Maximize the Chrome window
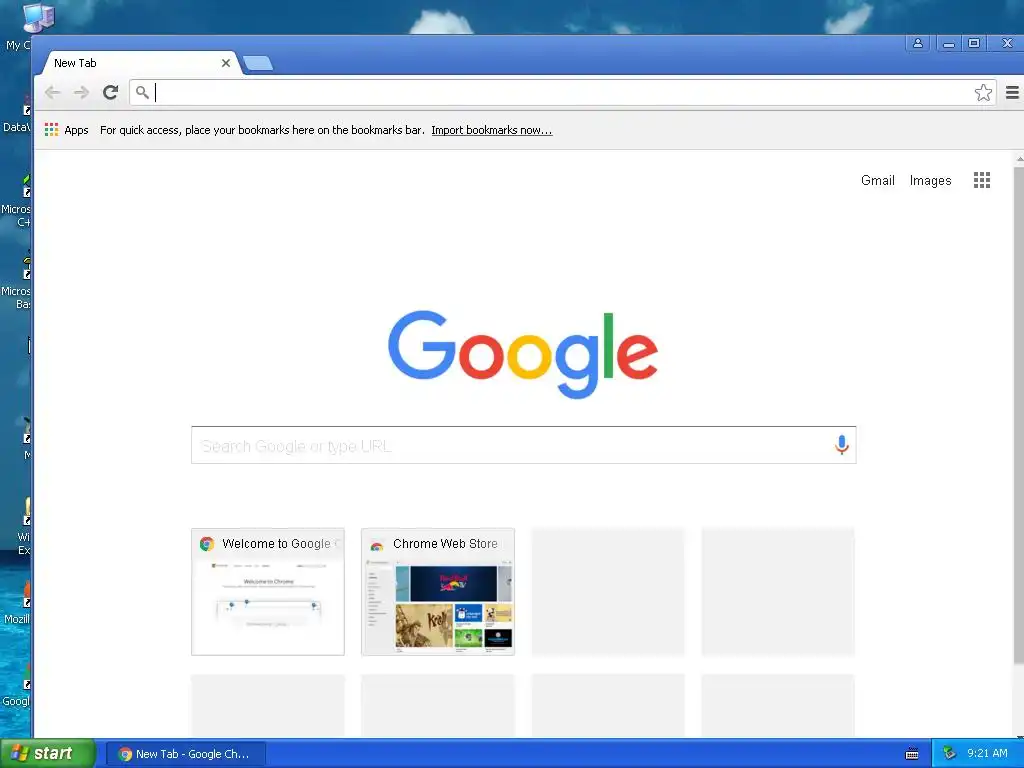1024x768 pixels. point(974,43)
